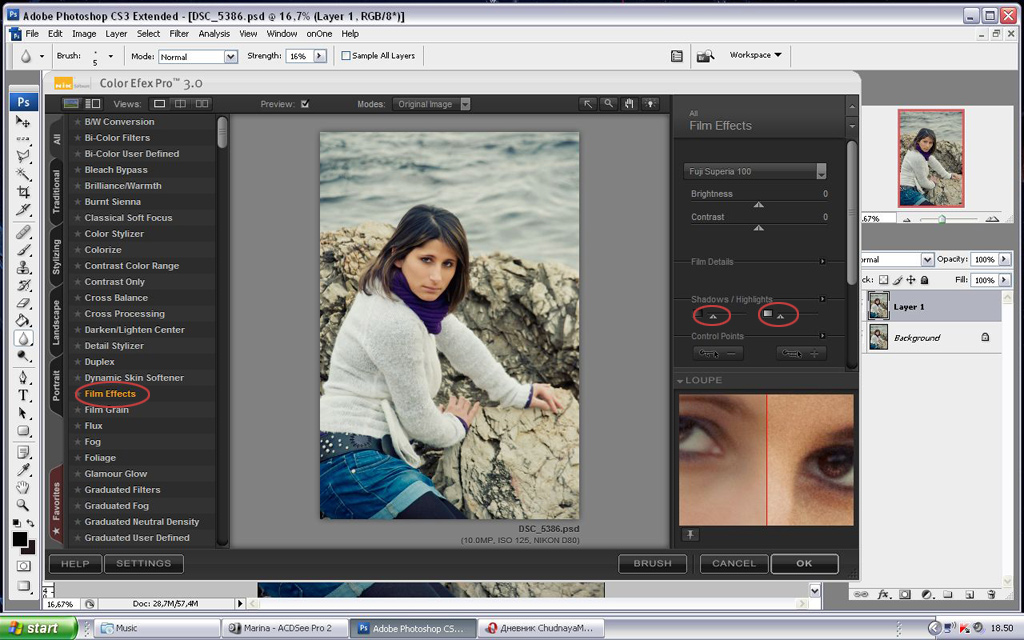Switch to the Stylizing filter tab
The image size is (1024, 640).
(x=56, y=256)
